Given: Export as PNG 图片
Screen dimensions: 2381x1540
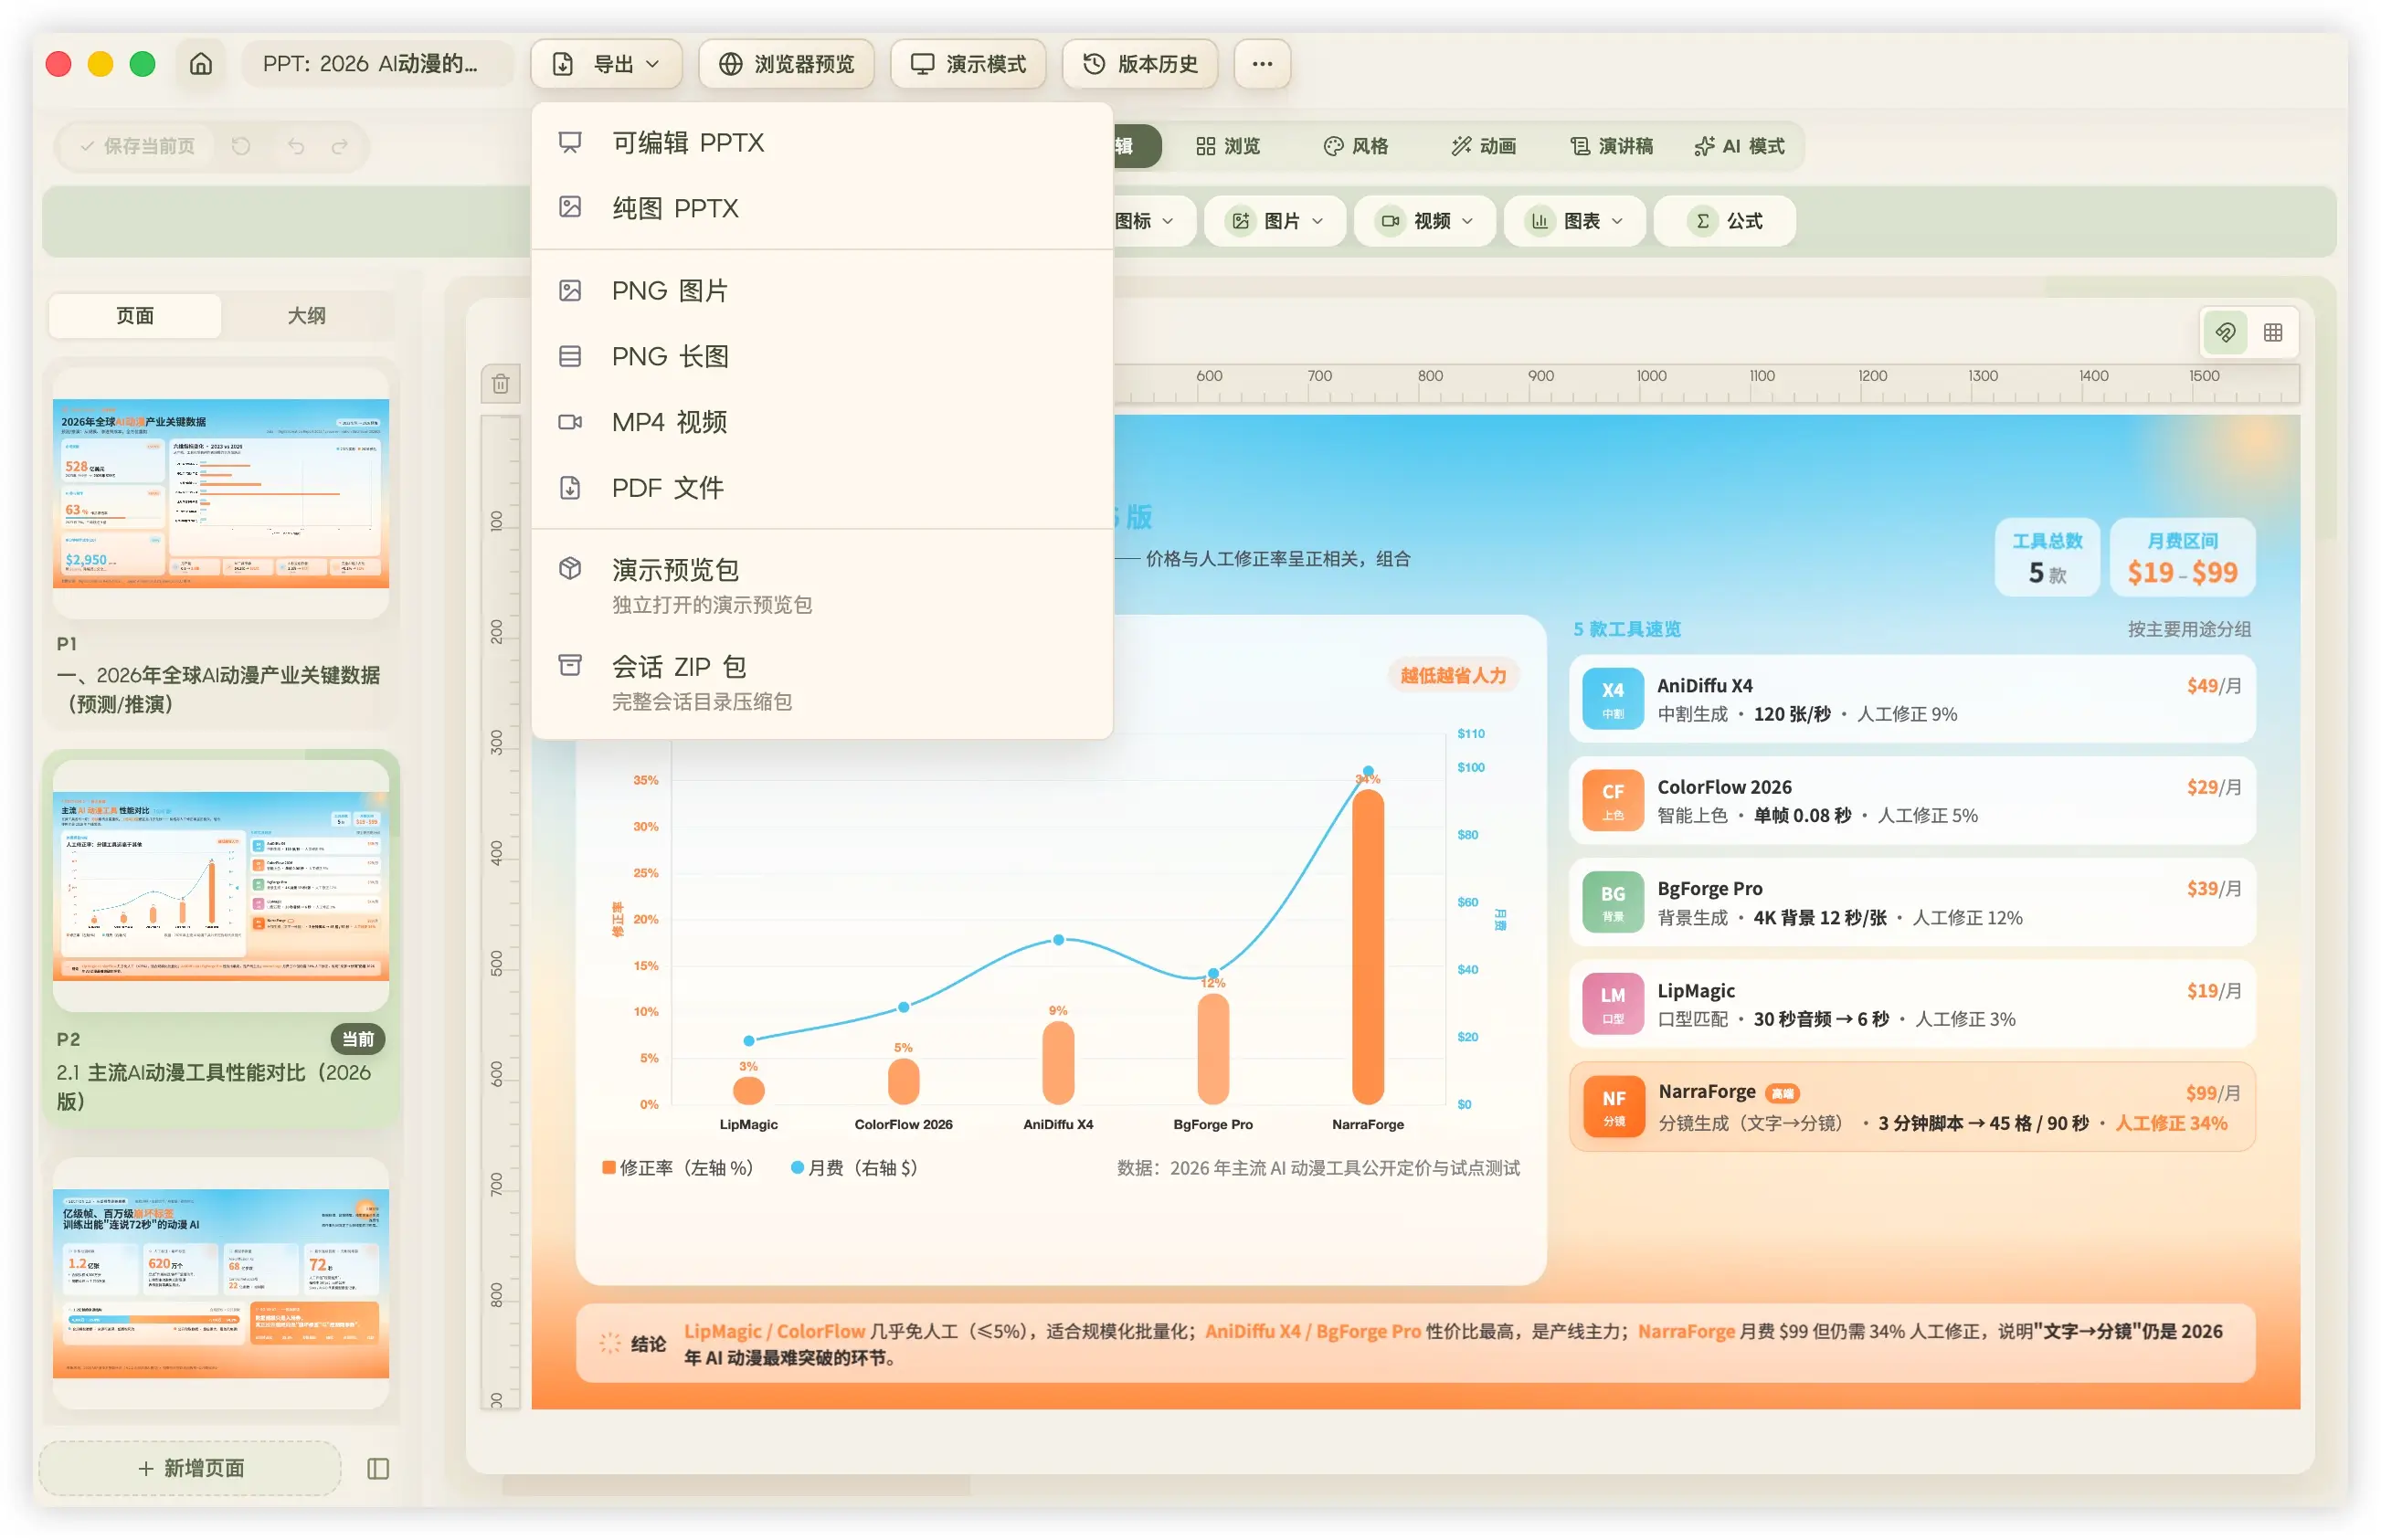Looking at the screenshot, I should point(822,291).
